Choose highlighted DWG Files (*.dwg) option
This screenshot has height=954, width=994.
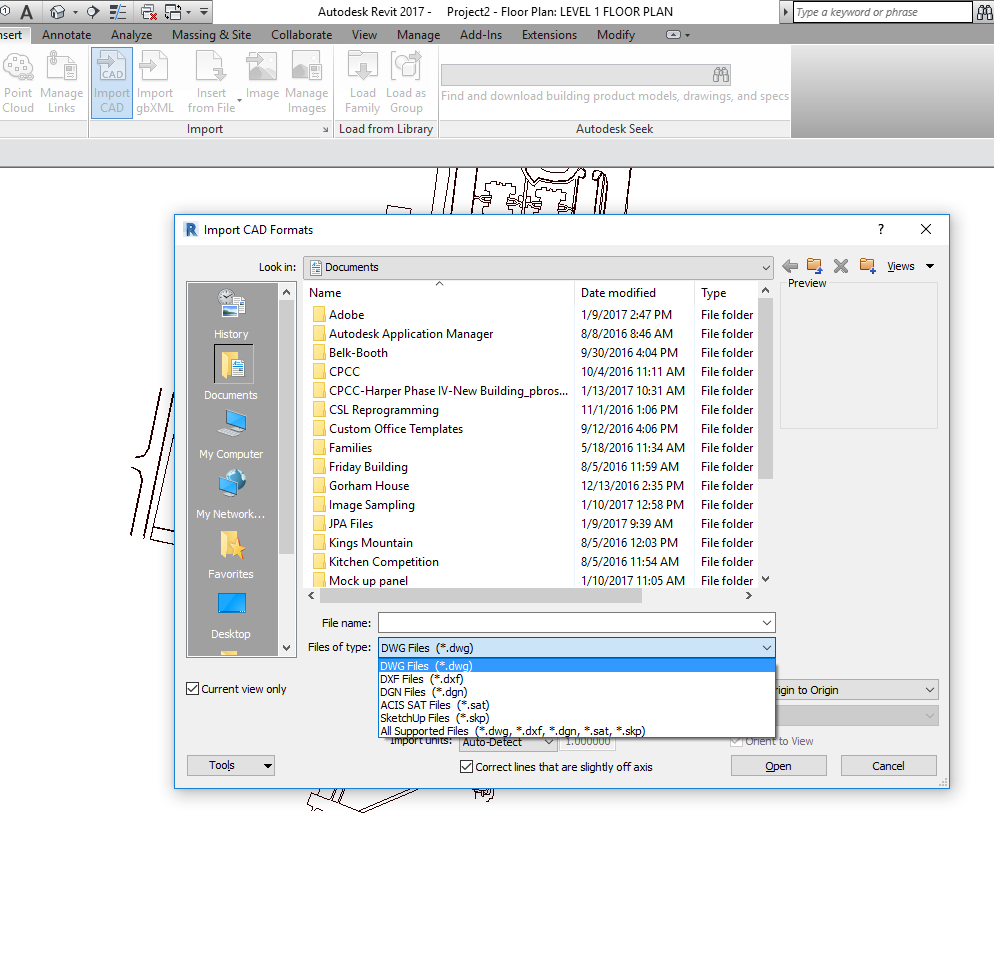[x=576, y=666]
